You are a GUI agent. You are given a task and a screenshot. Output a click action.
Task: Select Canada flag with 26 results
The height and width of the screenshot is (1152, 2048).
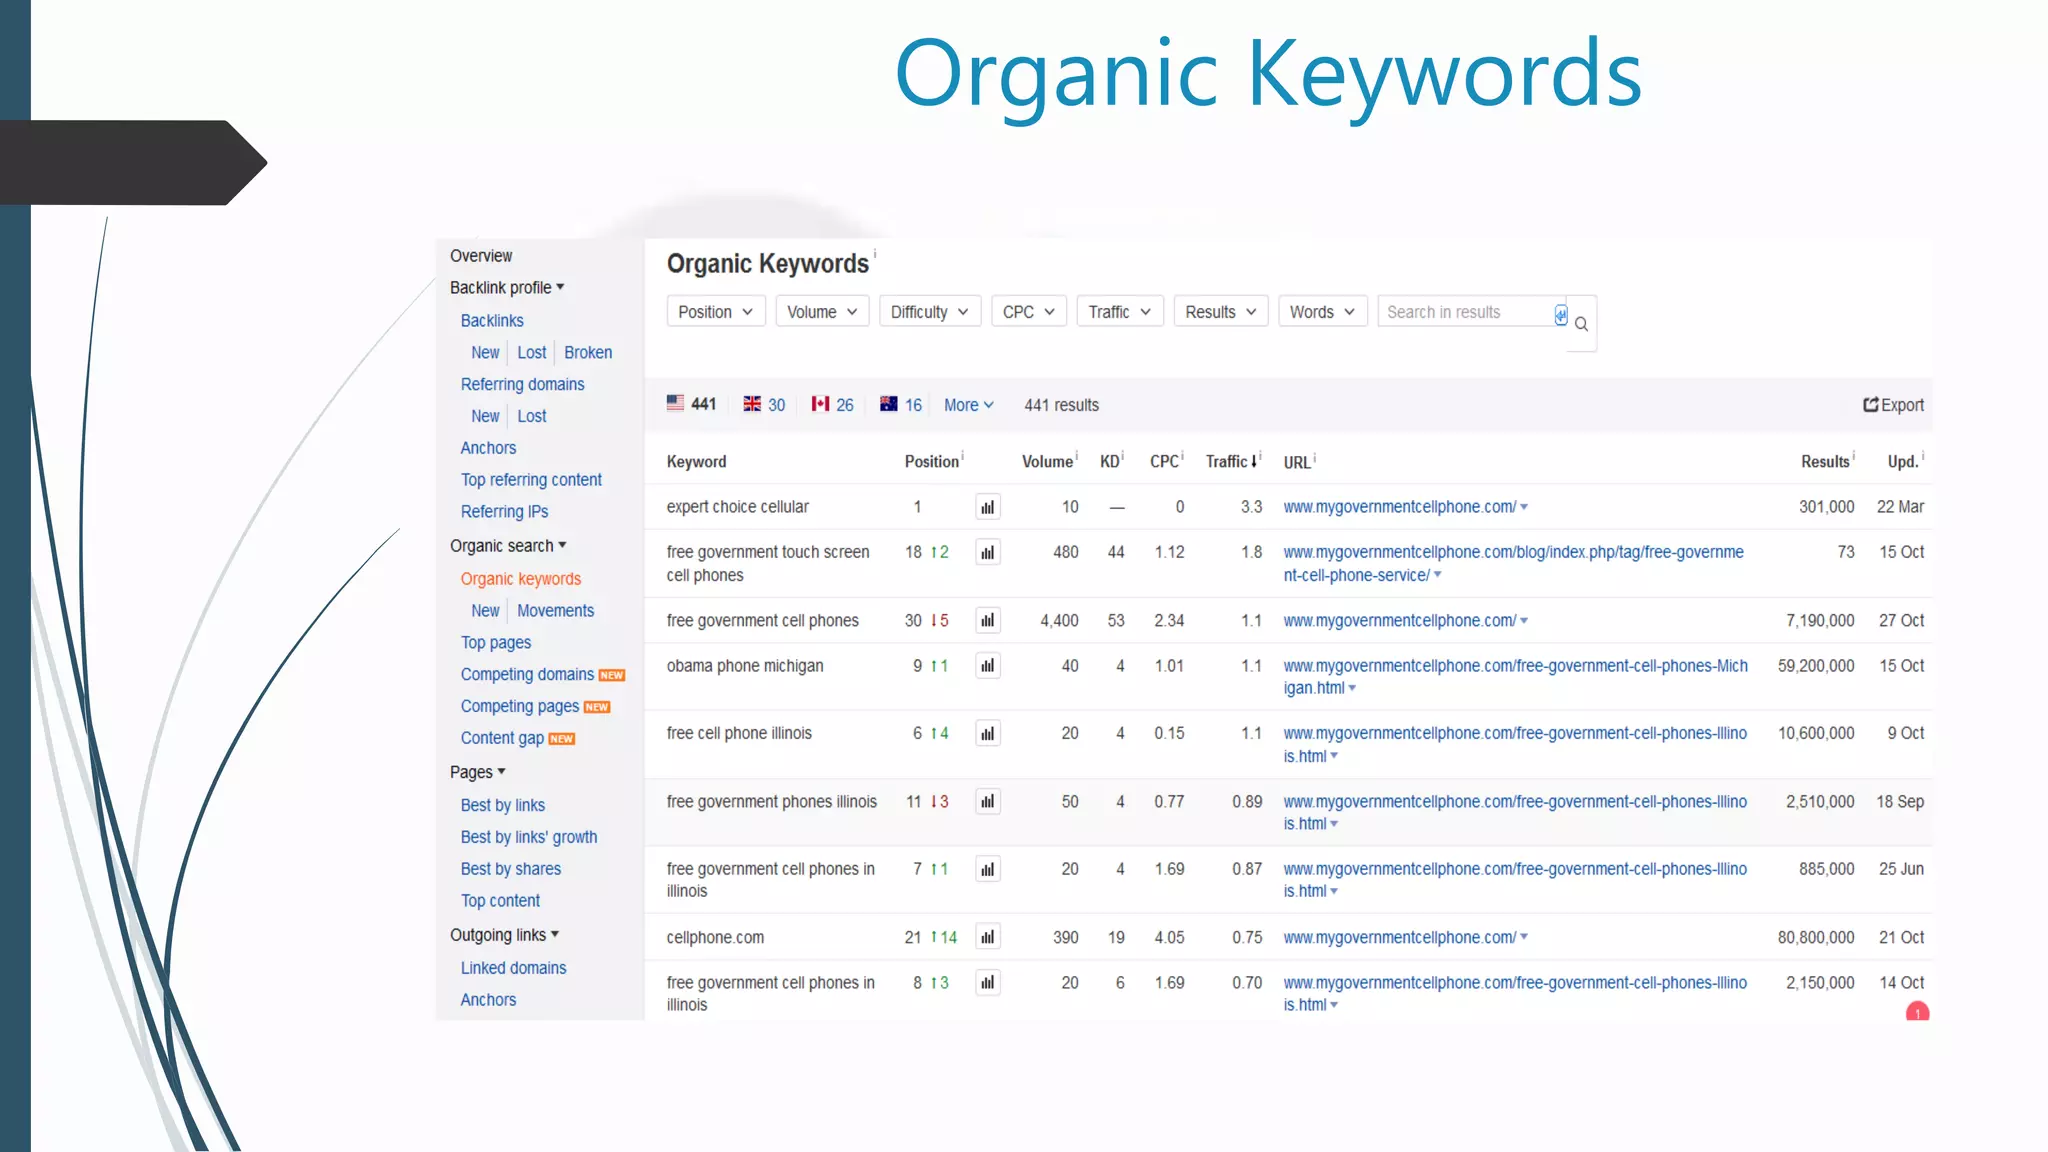click(x=832, y=404)
